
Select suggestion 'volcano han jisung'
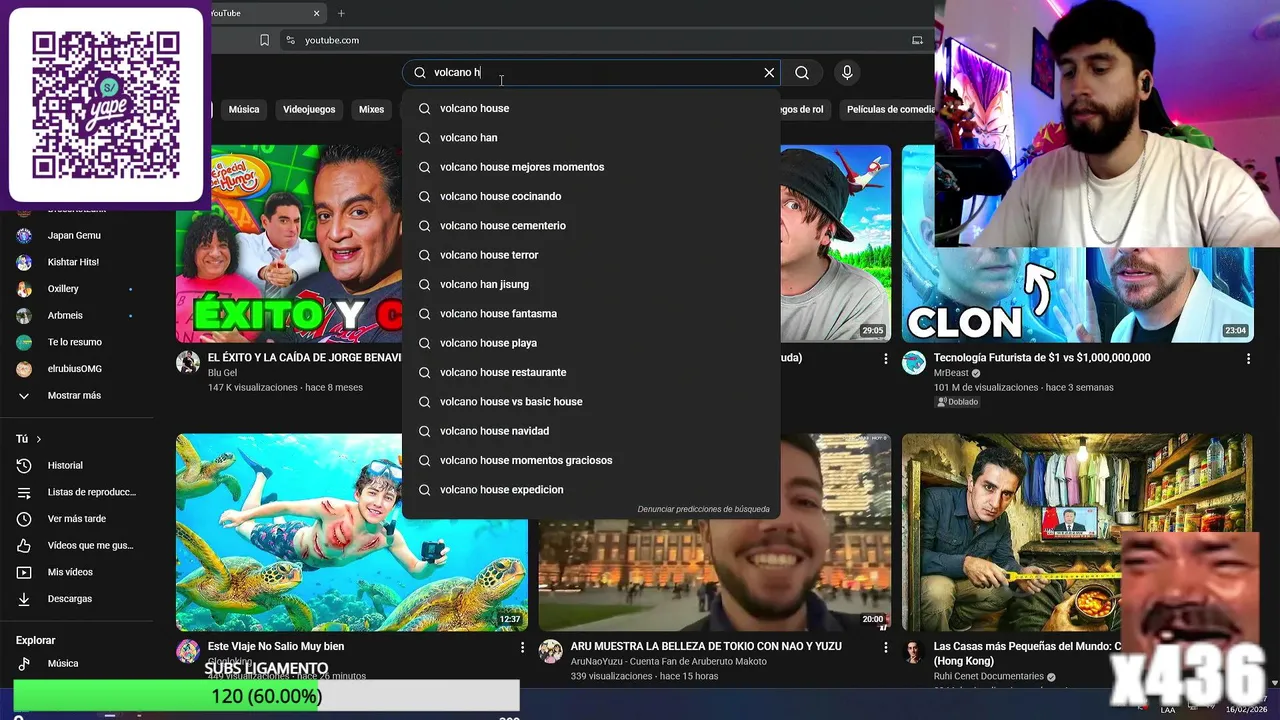[x=591, y=284]
